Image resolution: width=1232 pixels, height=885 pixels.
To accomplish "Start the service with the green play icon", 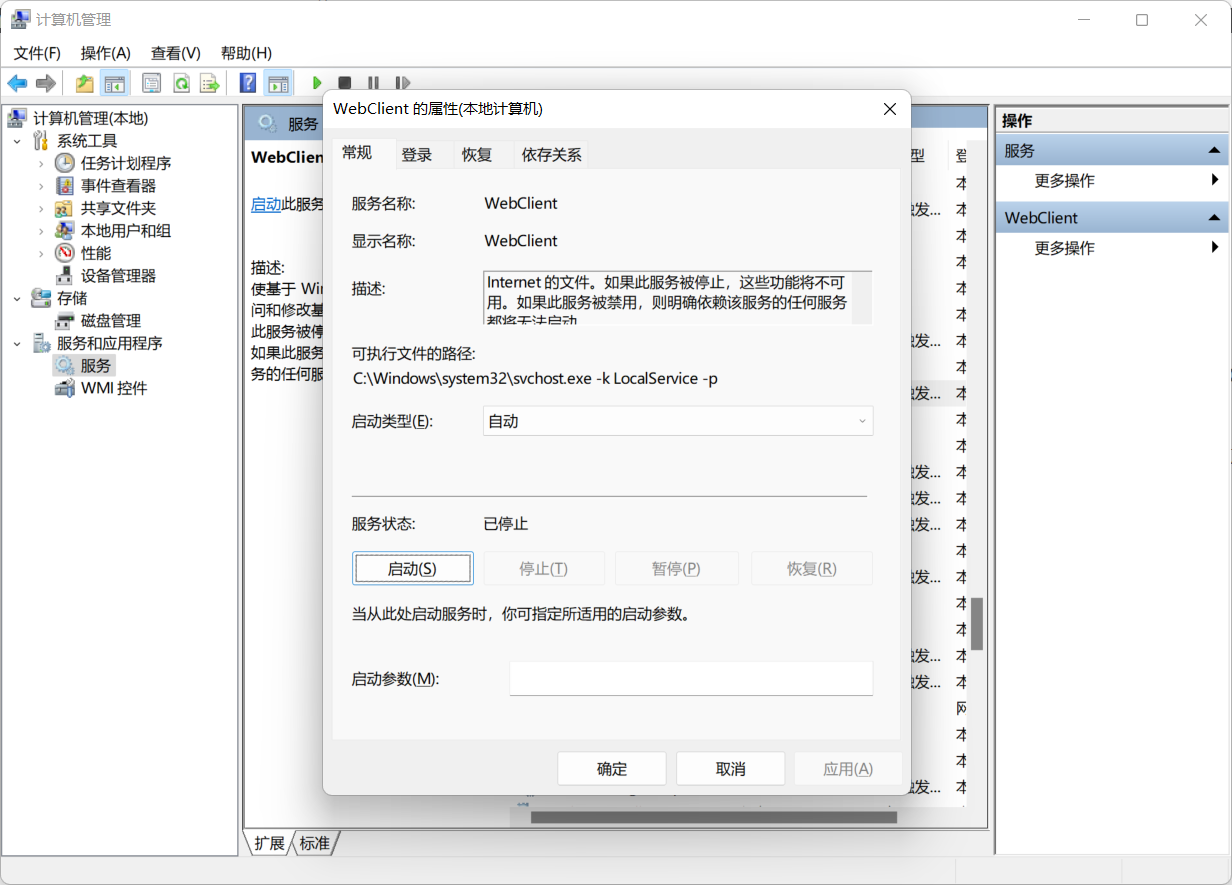I will coord(317,83).
